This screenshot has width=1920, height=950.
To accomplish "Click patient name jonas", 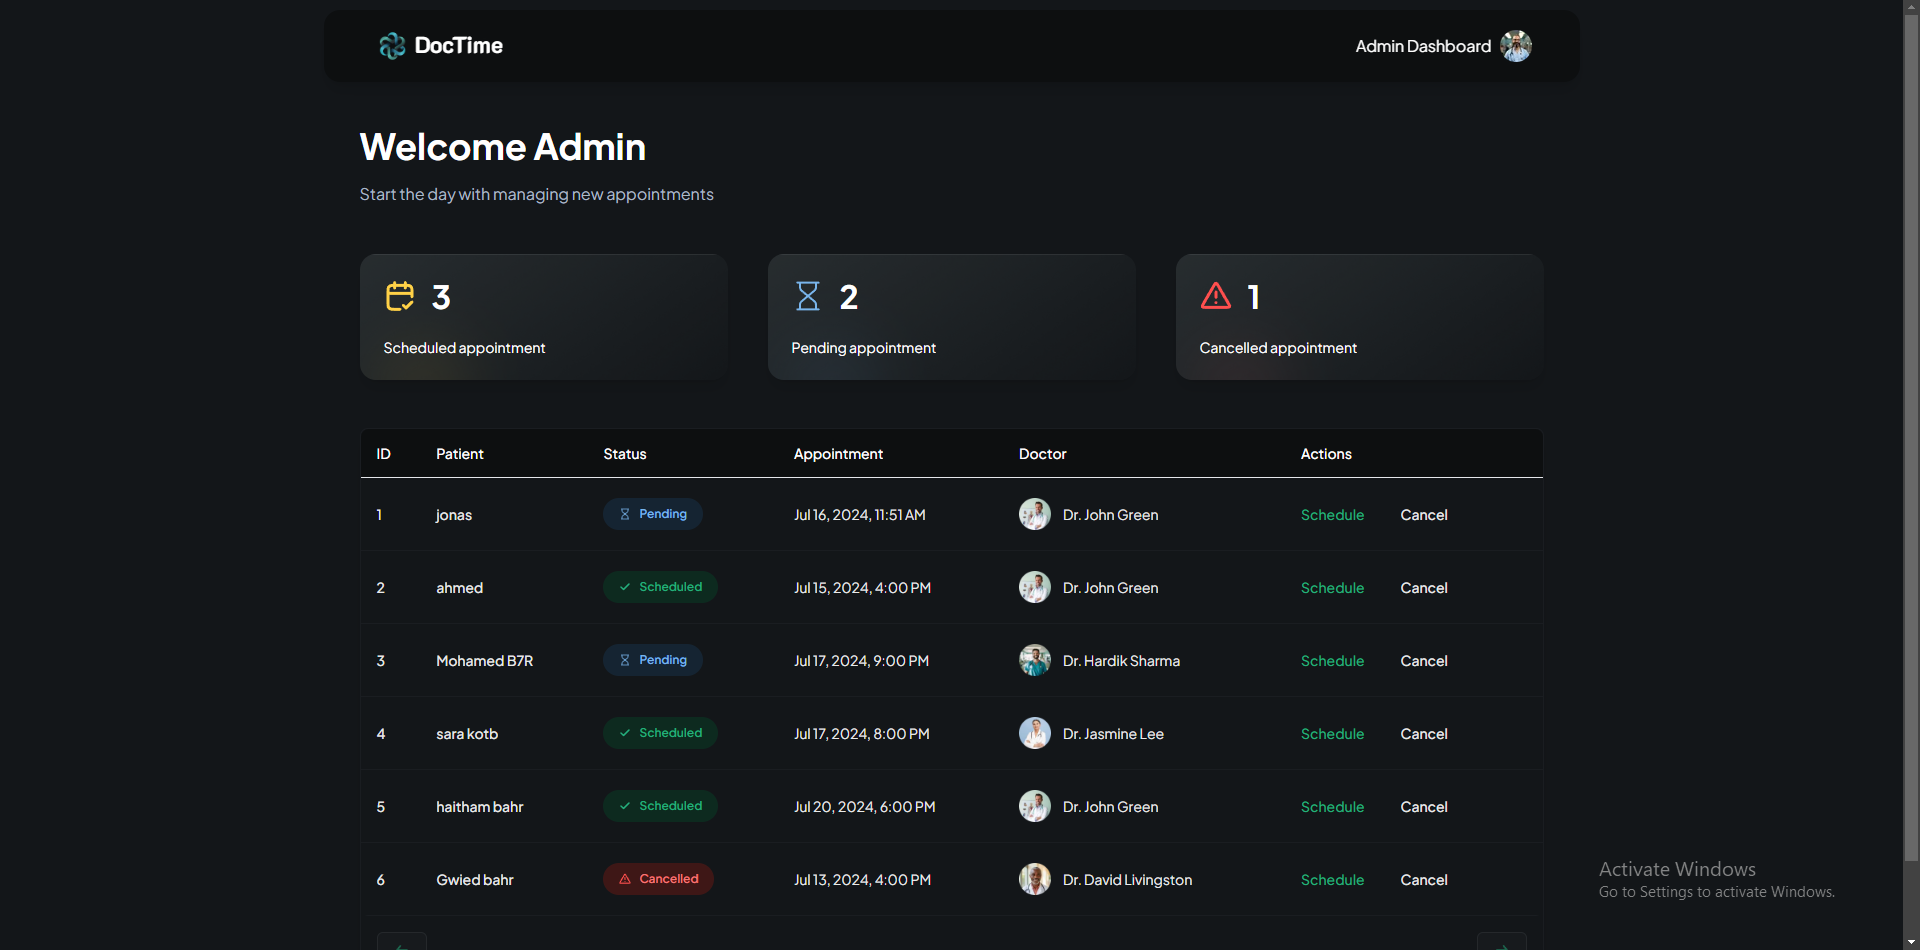I will coord(454,515).
